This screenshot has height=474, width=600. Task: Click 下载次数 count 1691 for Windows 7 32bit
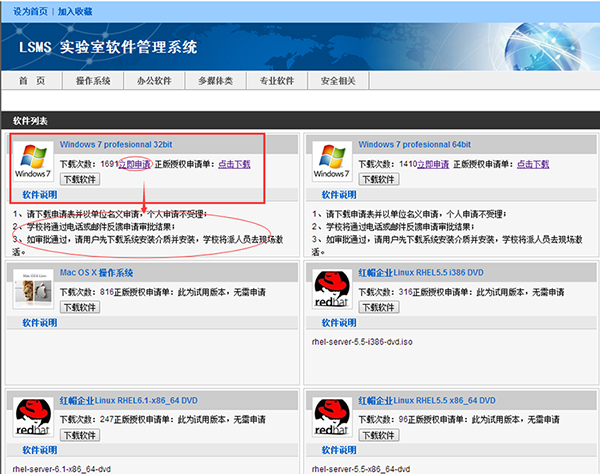click(109, 164)
